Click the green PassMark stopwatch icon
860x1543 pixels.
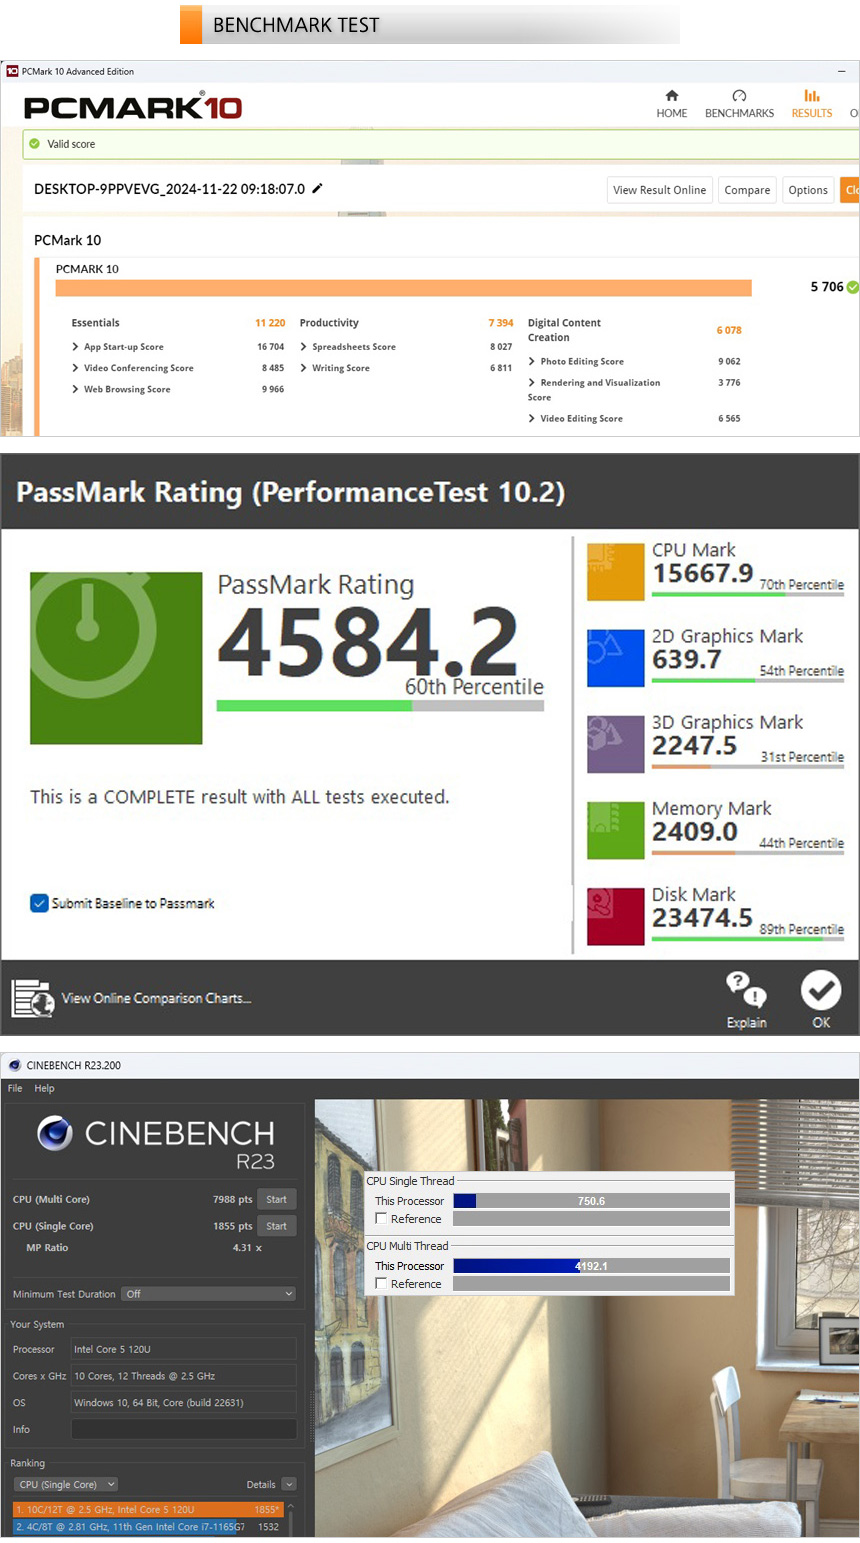(x=116, y=658)
